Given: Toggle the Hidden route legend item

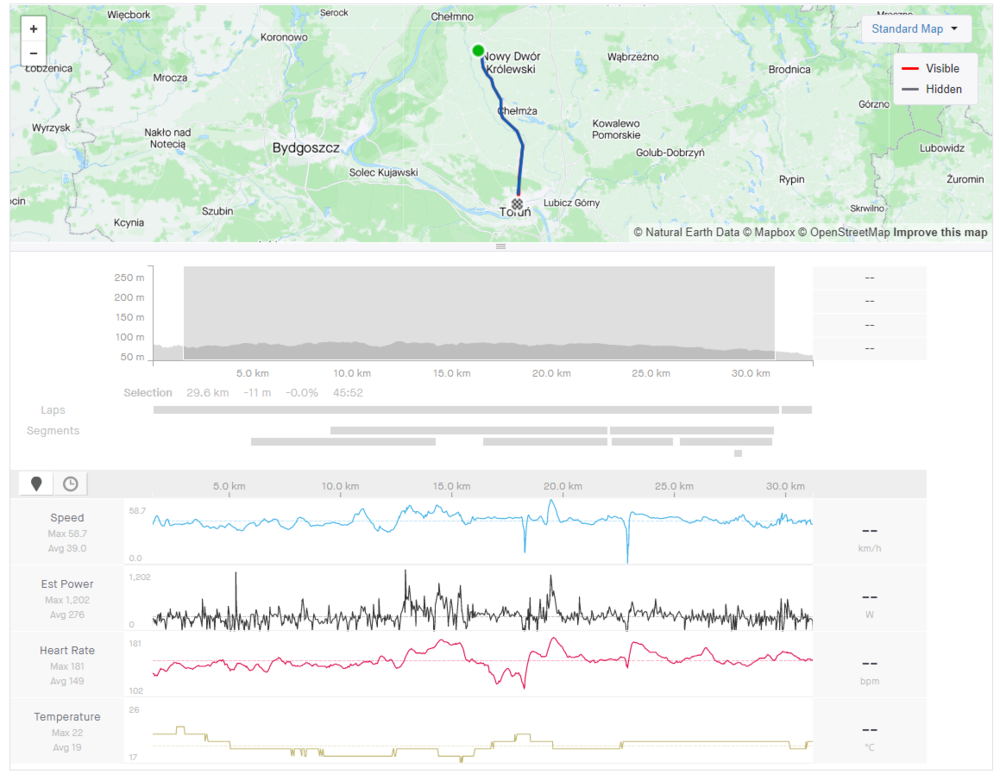Looking at the screenshot, I should click(929, 89).
